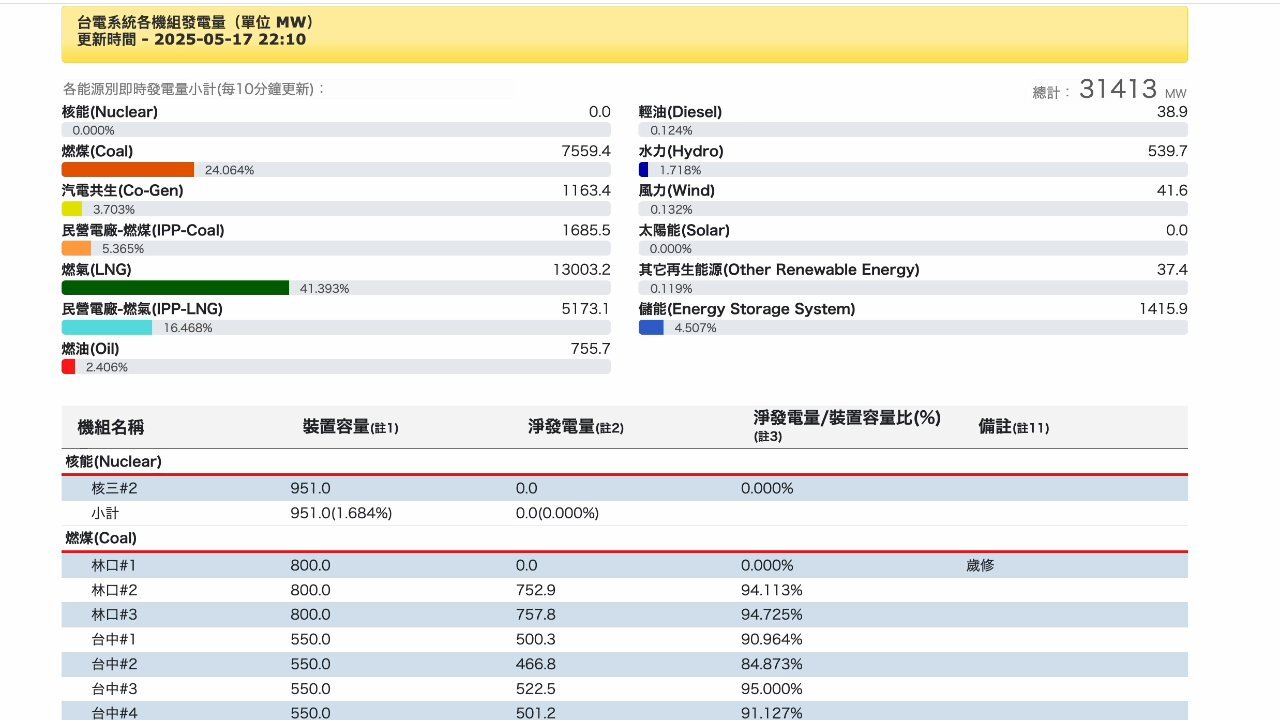Click the 林口#2 unit name
Image resolution: width=1280 pixels, height=720 pixels.
(x=114, y=590)
